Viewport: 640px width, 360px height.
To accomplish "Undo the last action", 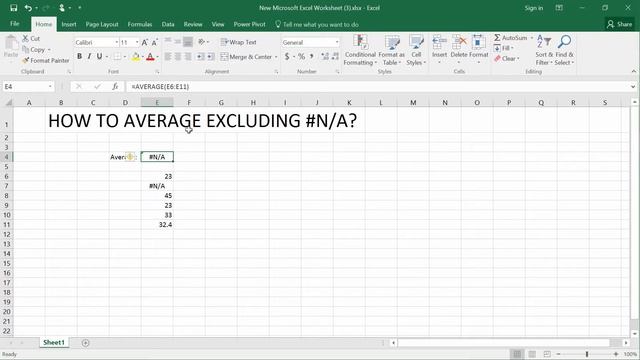I will [28, 8].
